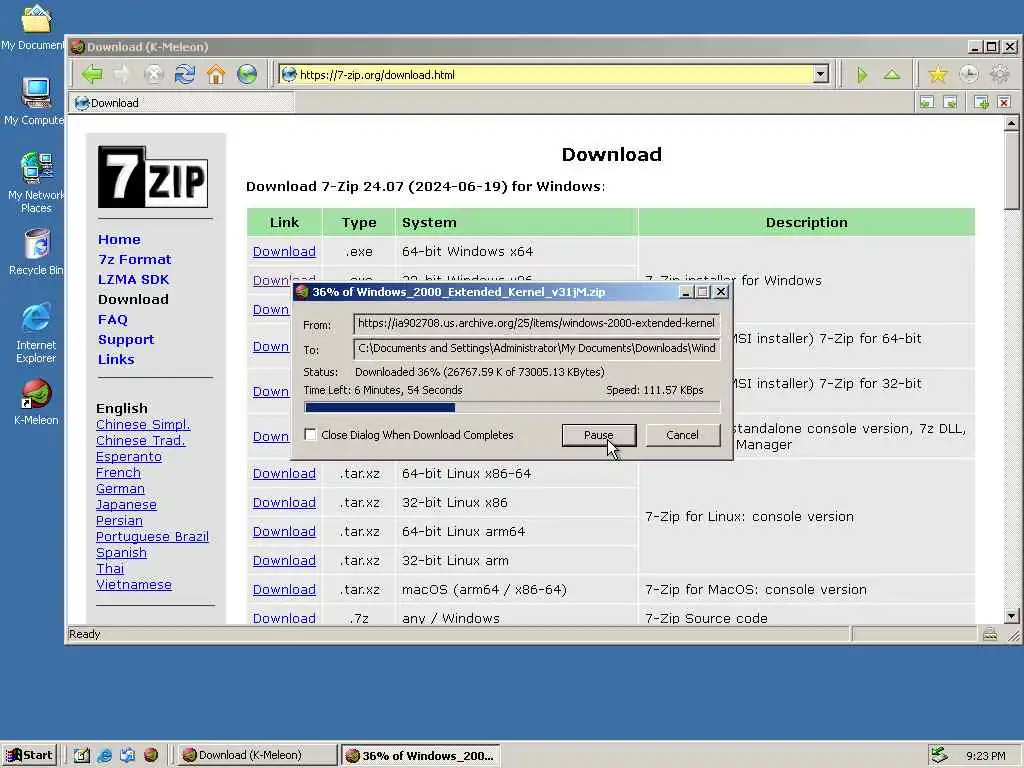1024x768 pixels.
Task: Close the current tab with the red X icon
Action: click(x=1004, y=103)
